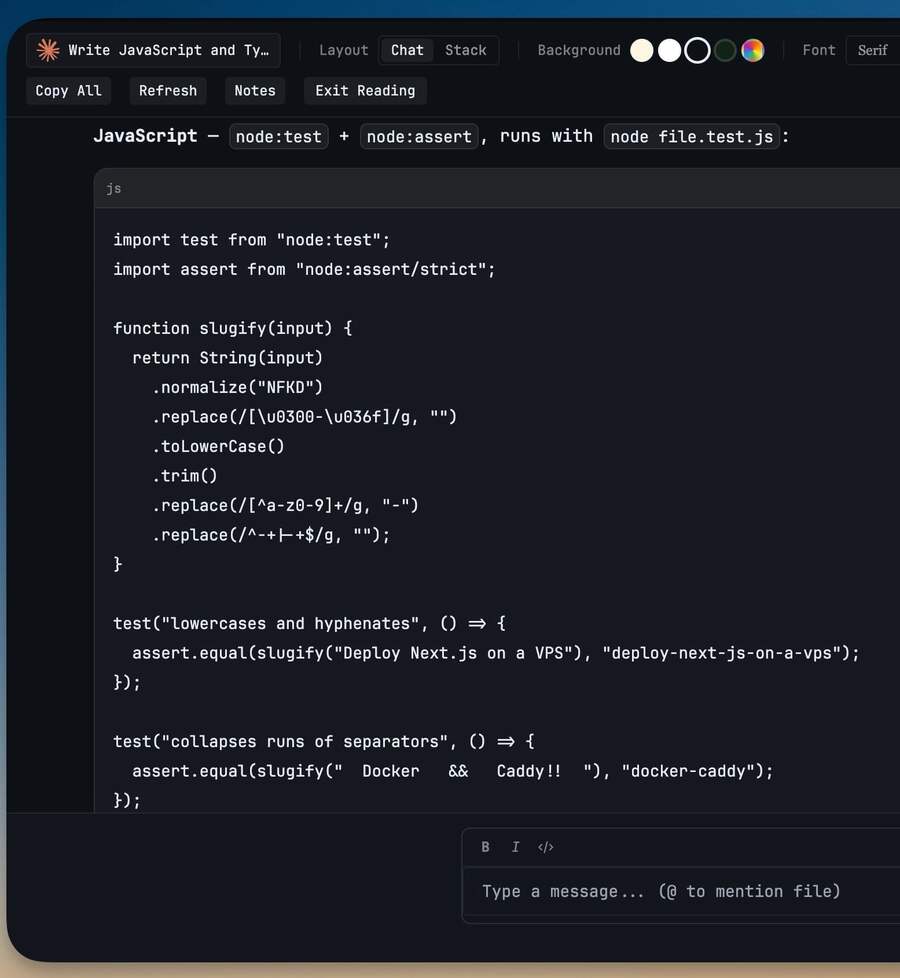Switch layout to Chat
Image resolution: width=900 pixels, height=978 pixels.
407,50
